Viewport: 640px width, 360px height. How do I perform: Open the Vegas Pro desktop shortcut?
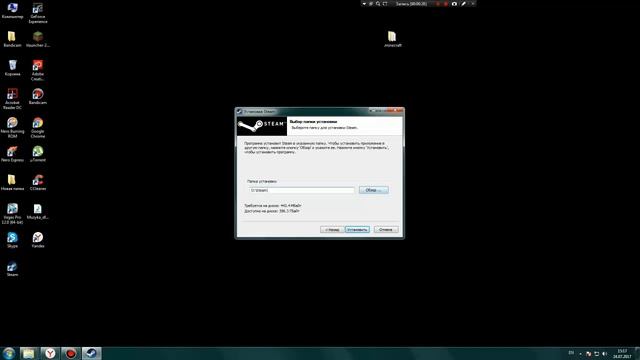click(12, 213)
